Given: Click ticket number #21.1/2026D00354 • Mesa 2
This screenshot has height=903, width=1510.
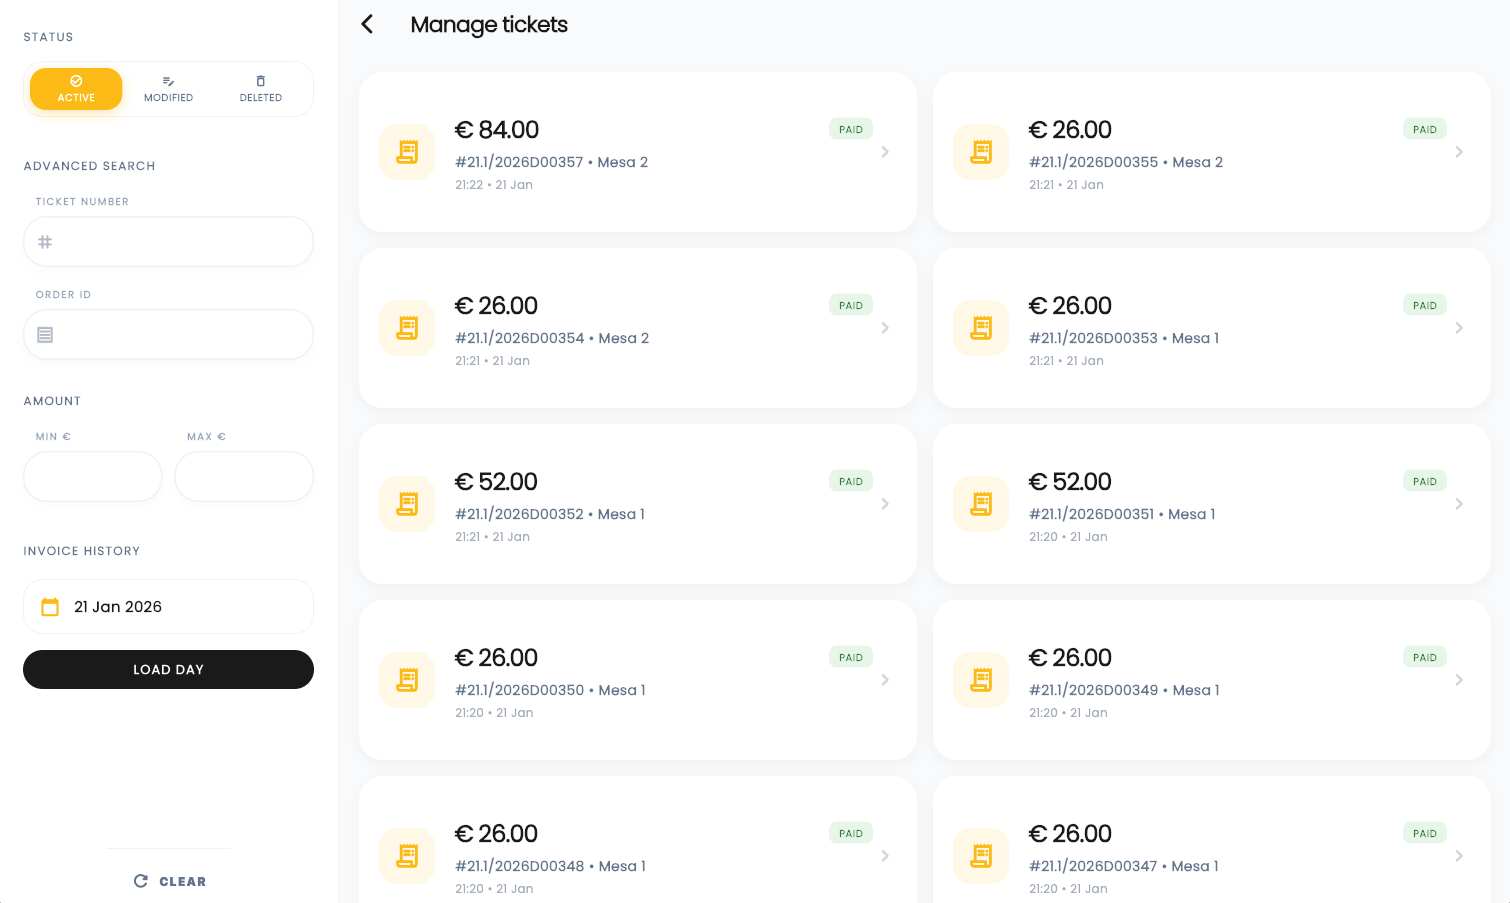Looking at the screenshot, I should 552,338.
